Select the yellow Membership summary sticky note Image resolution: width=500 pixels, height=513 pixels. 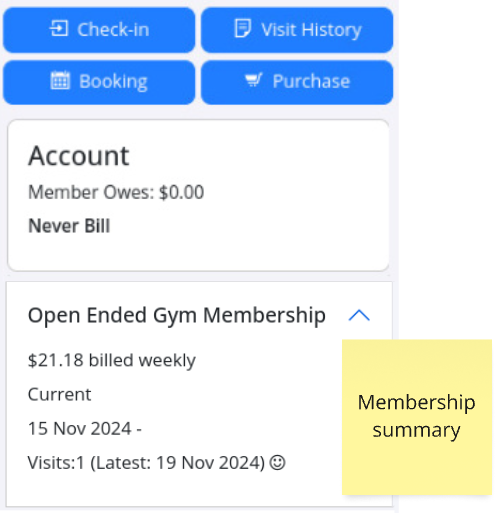(x=417, y=417)
